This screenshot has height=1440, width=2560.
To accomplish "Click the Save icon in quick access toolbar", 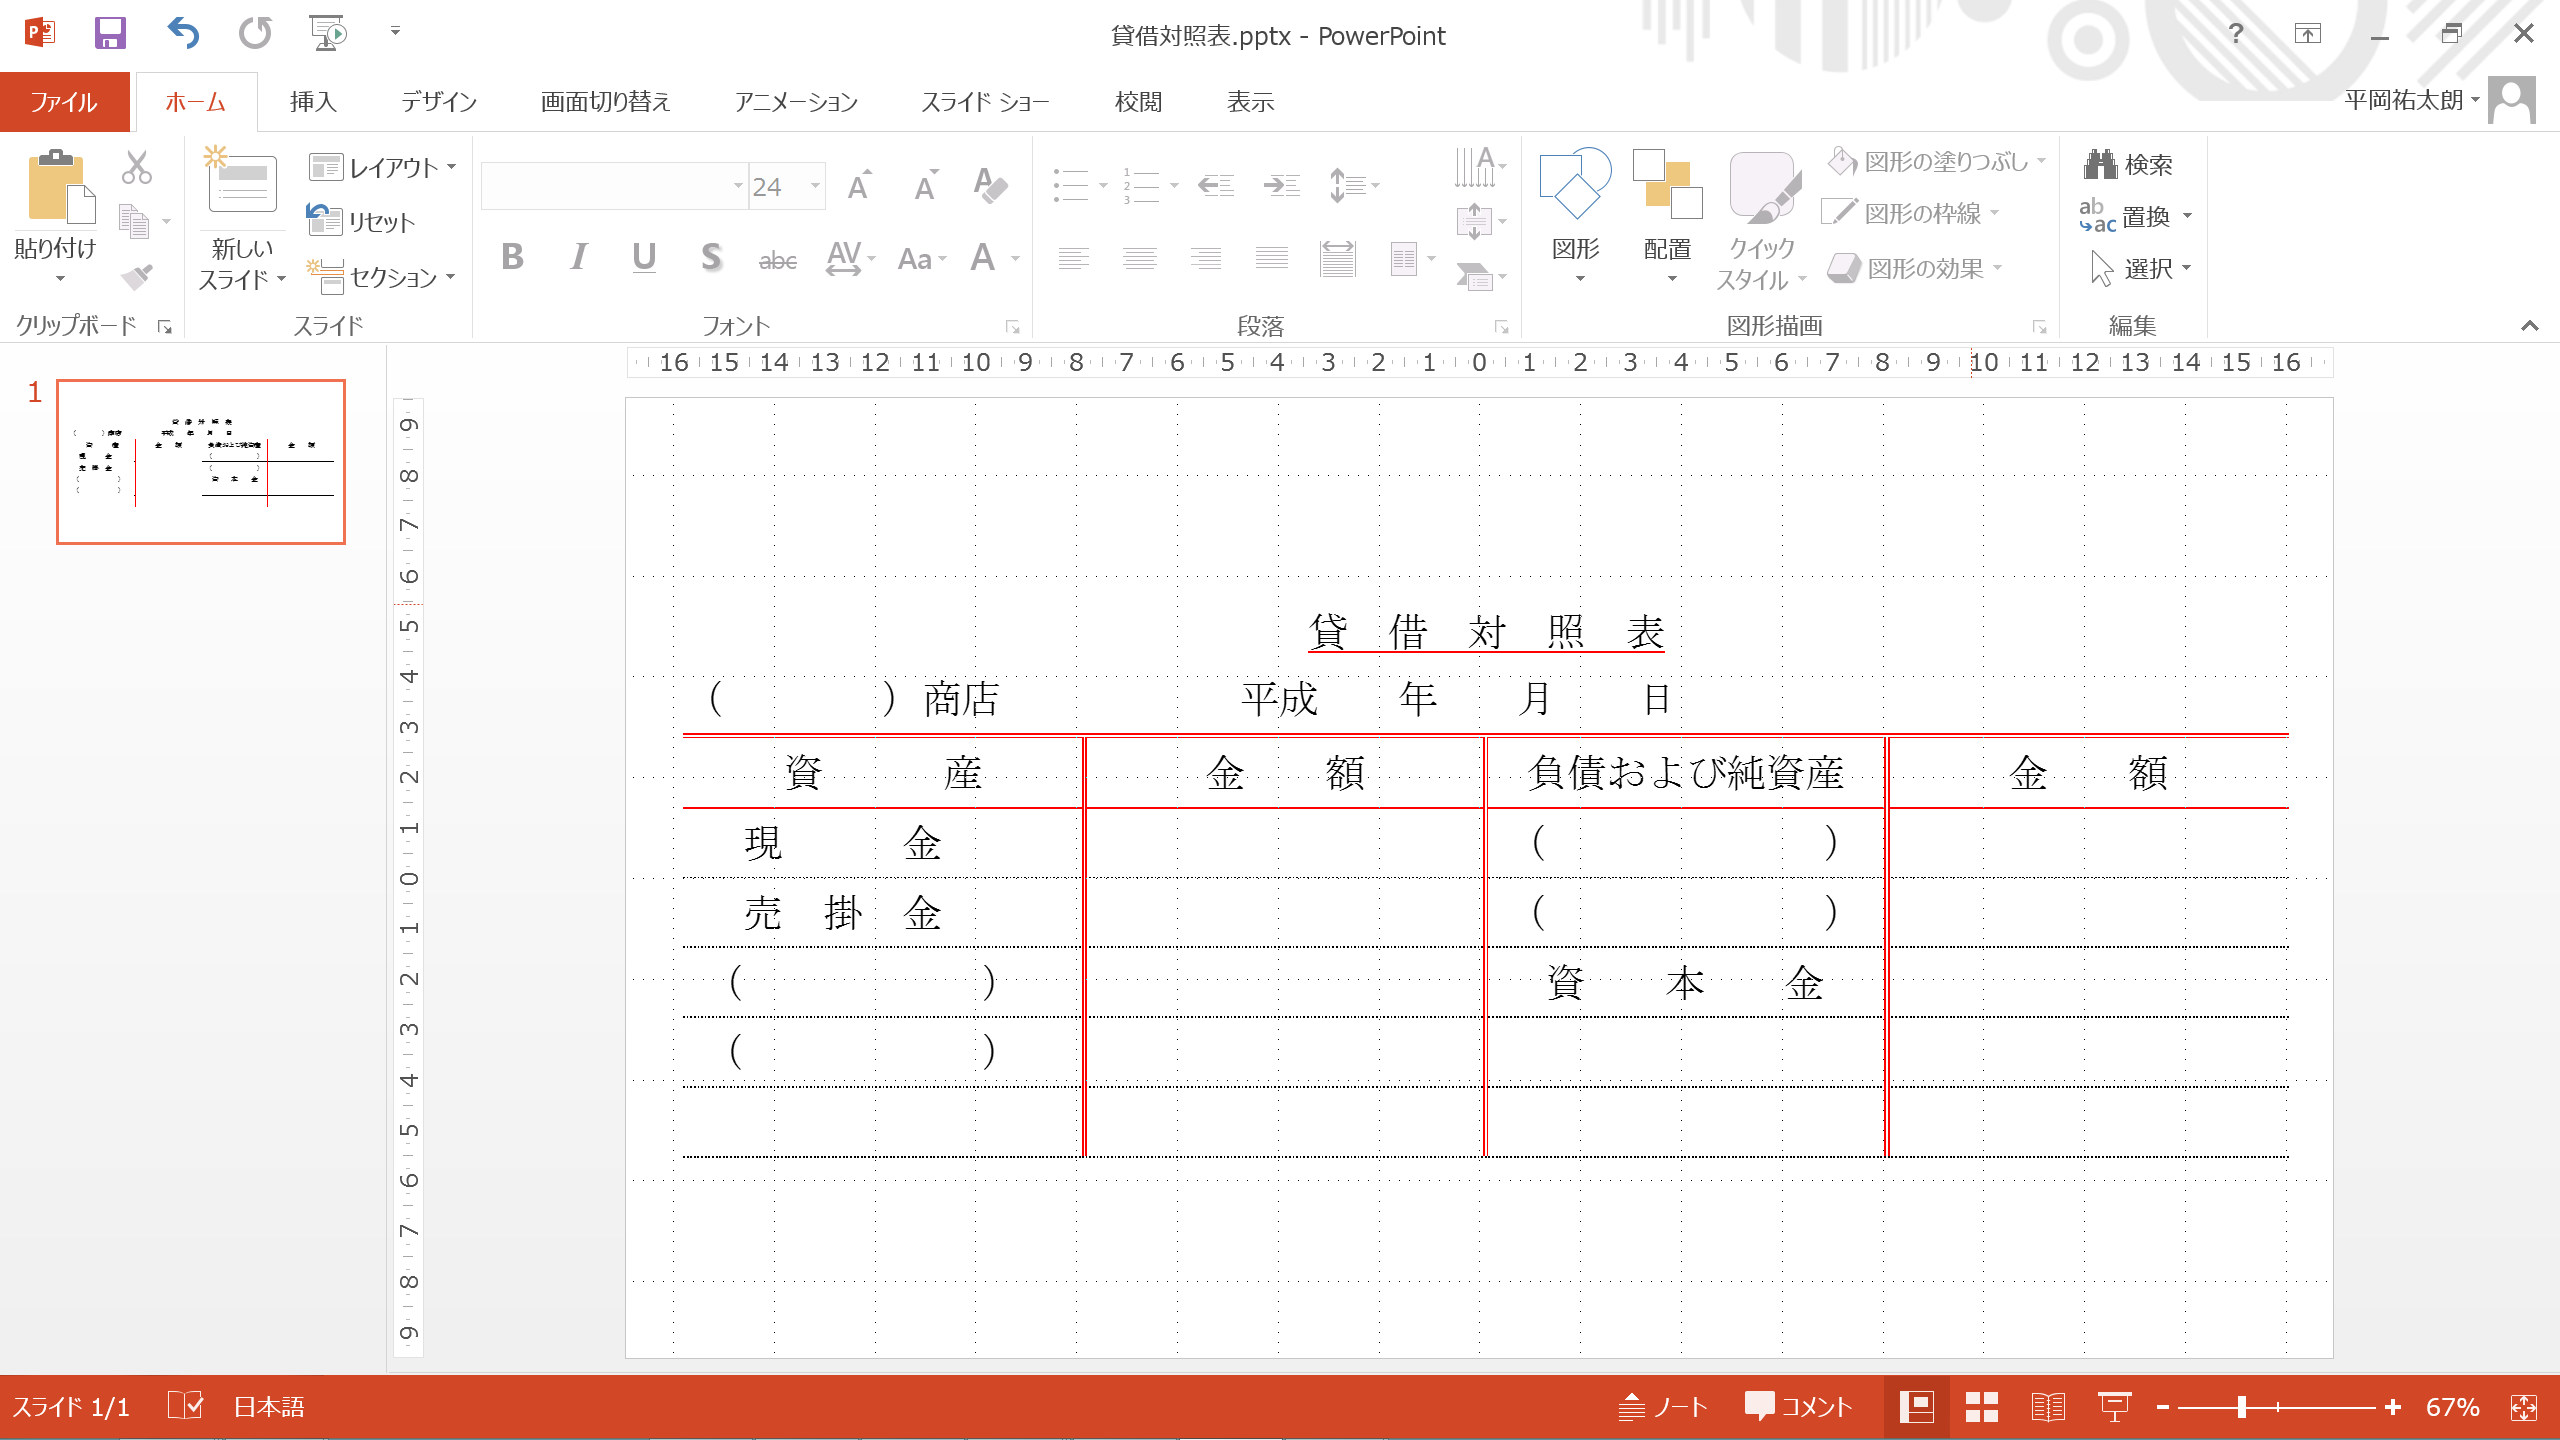I will pos(110,34).
